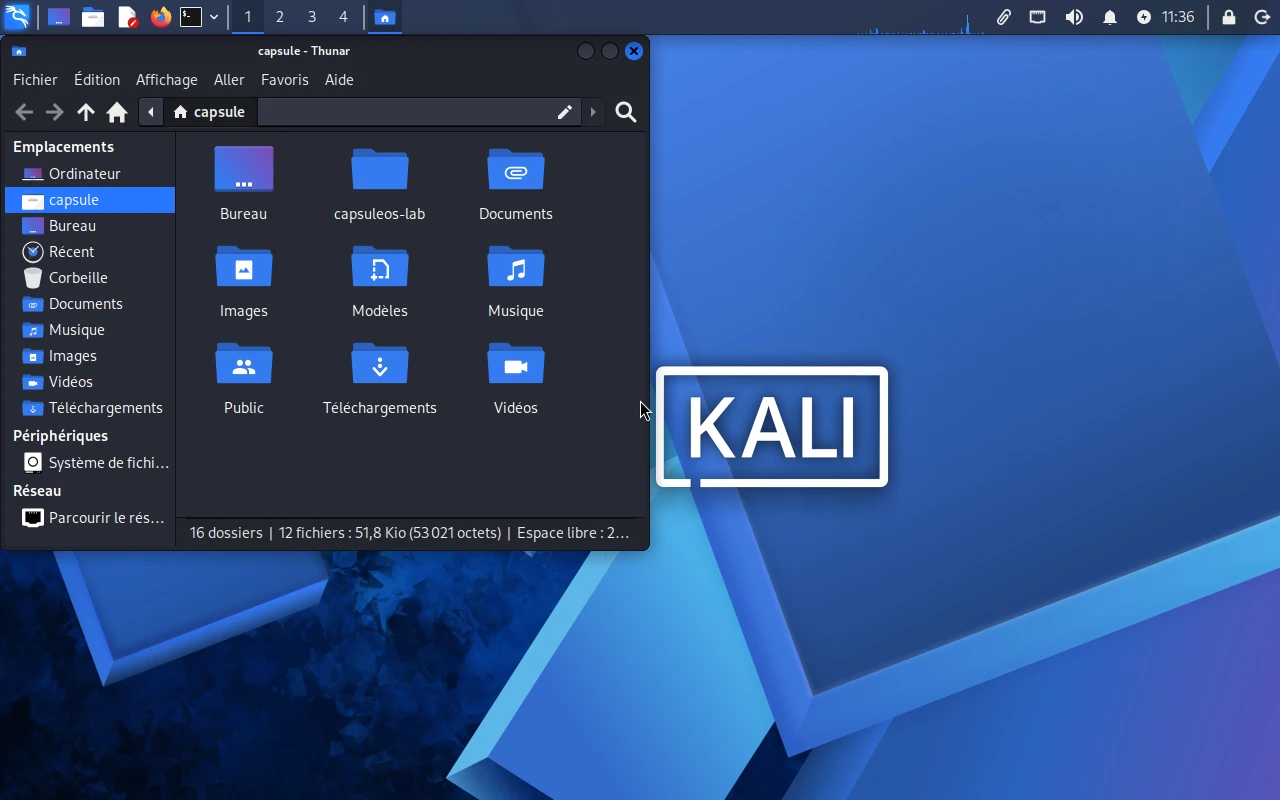Select Récent in the sidebar
Screen dimensions: 1280x800
click(90, 252)
